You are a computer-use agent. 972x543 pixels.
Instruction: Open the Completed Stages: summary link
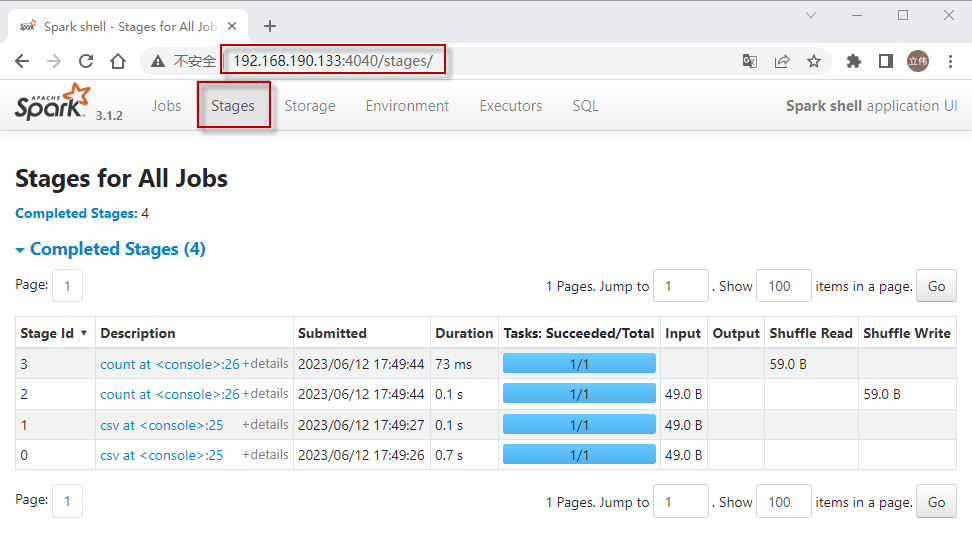click(76, 213)
